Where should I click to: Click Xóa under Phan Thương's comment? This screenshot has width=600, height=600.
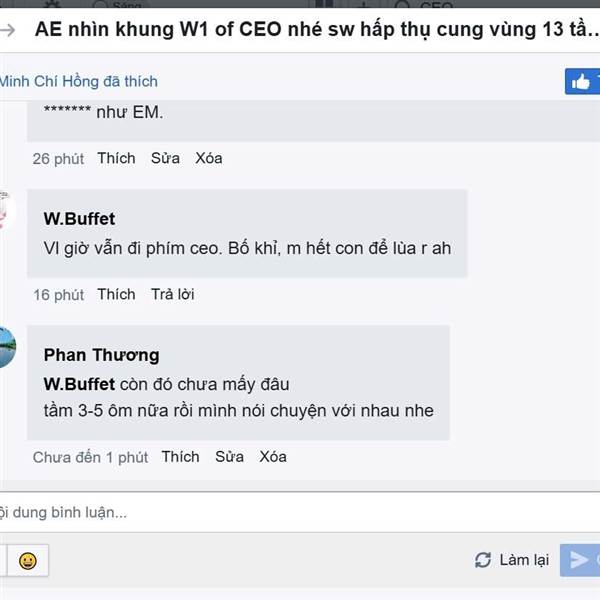tap(273, 457)
